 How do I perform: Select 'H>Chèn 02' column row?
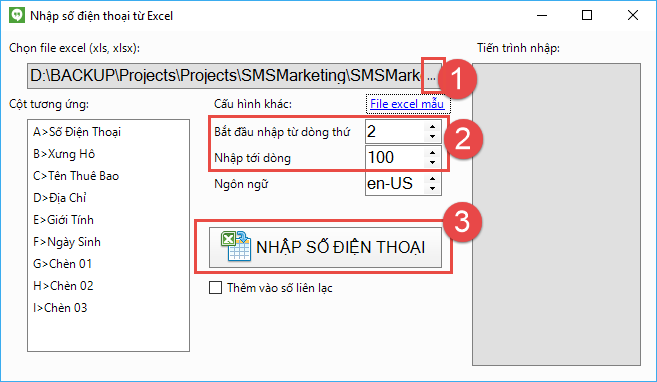(108, 286)
